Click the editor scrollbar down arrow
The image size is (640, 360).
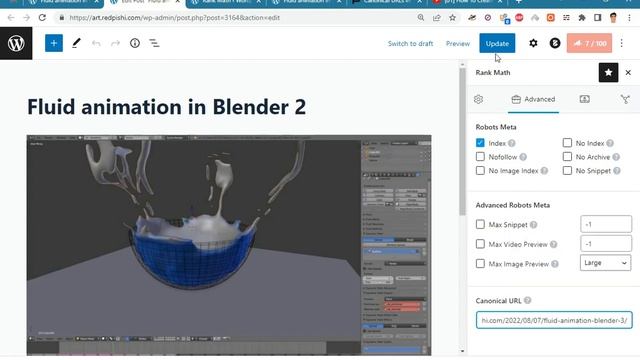[x=462, y=351]
